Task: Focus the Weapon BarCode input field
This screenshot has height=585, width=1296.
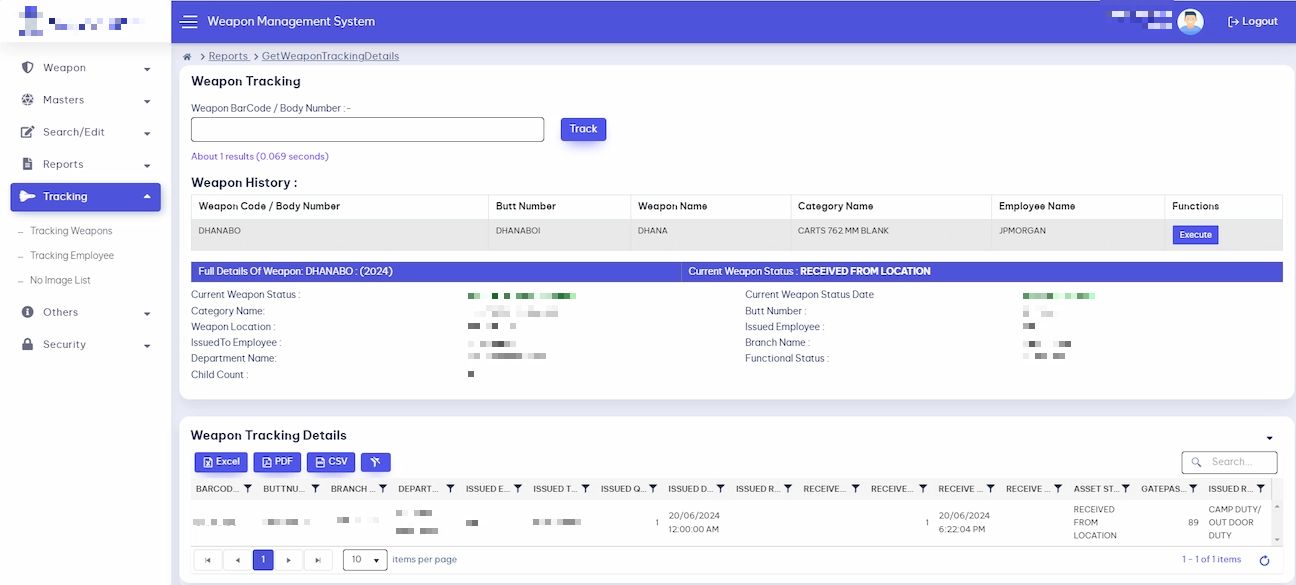Action: click(x=367, y=129)
